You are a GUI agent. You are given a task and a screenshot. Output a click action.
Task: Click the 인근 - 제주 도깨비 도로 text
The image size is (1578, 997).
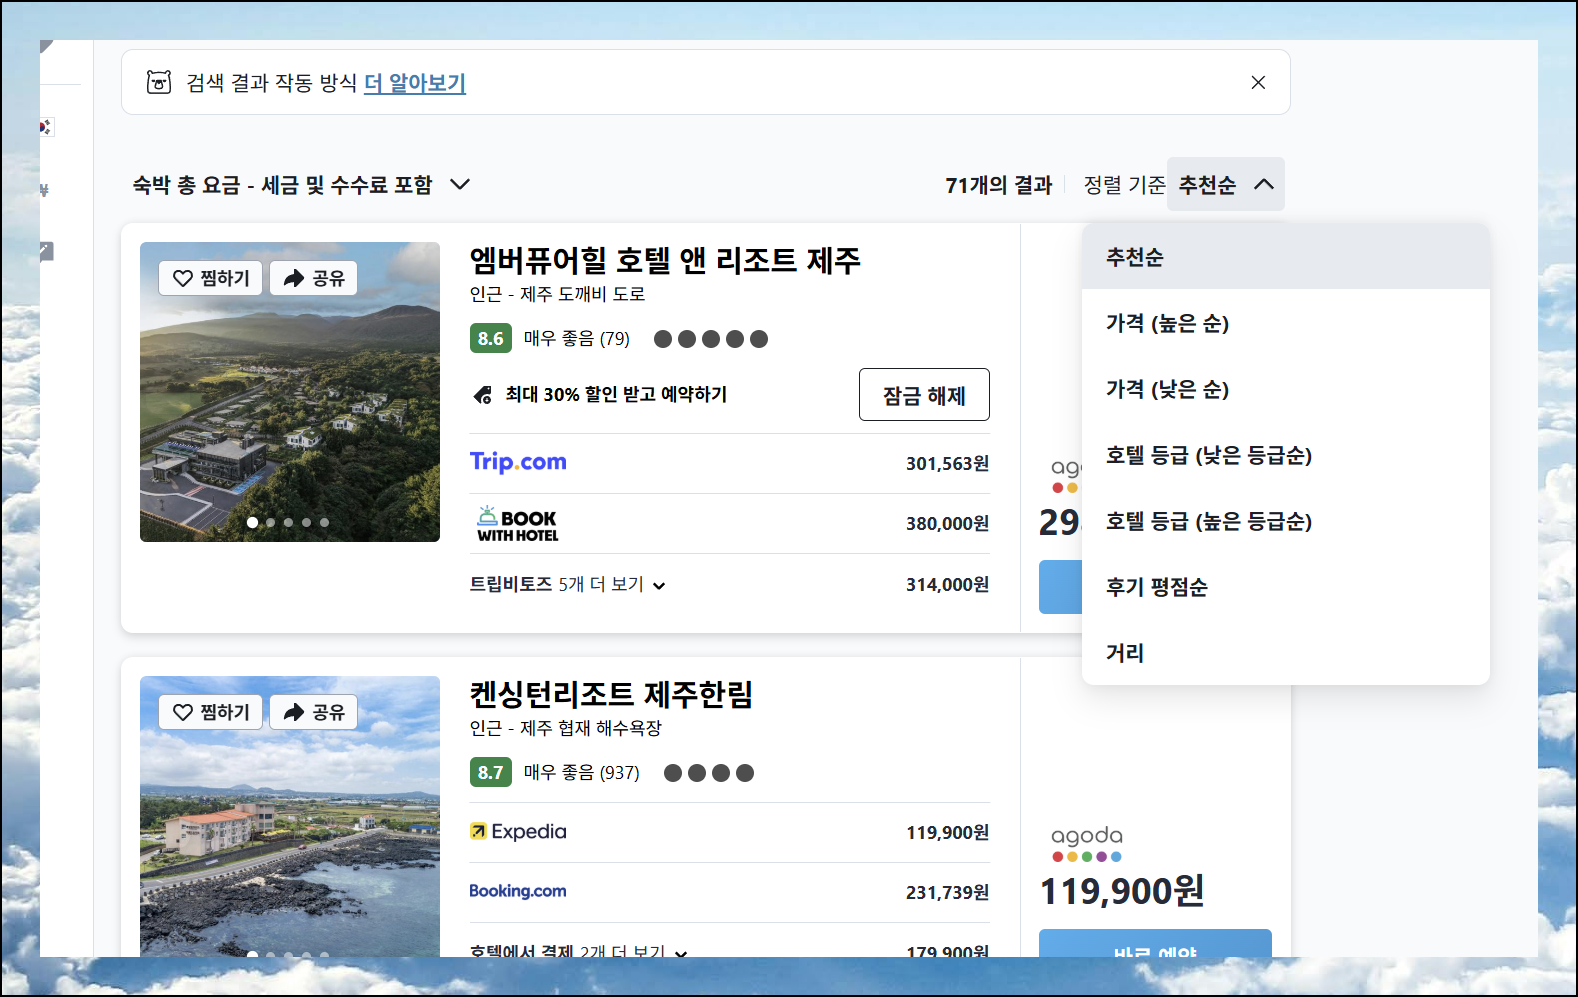pyautogui.click(x=558, y=294)
